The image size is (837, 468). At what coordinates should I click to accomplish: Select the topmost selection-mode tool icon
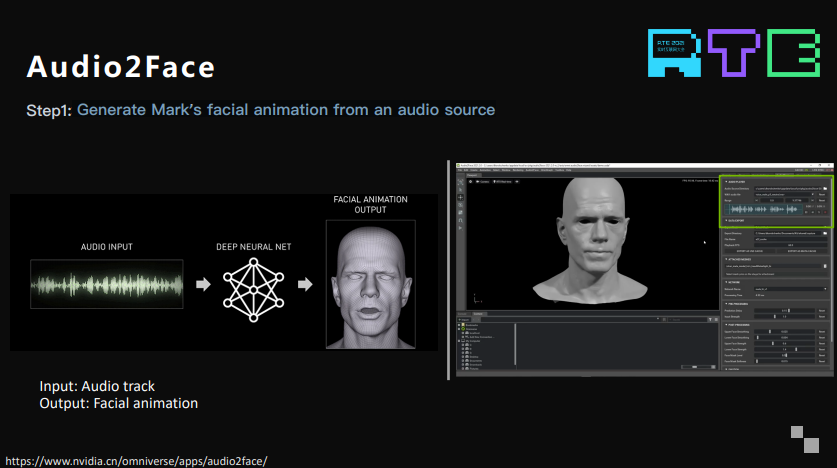coord(460,182)
